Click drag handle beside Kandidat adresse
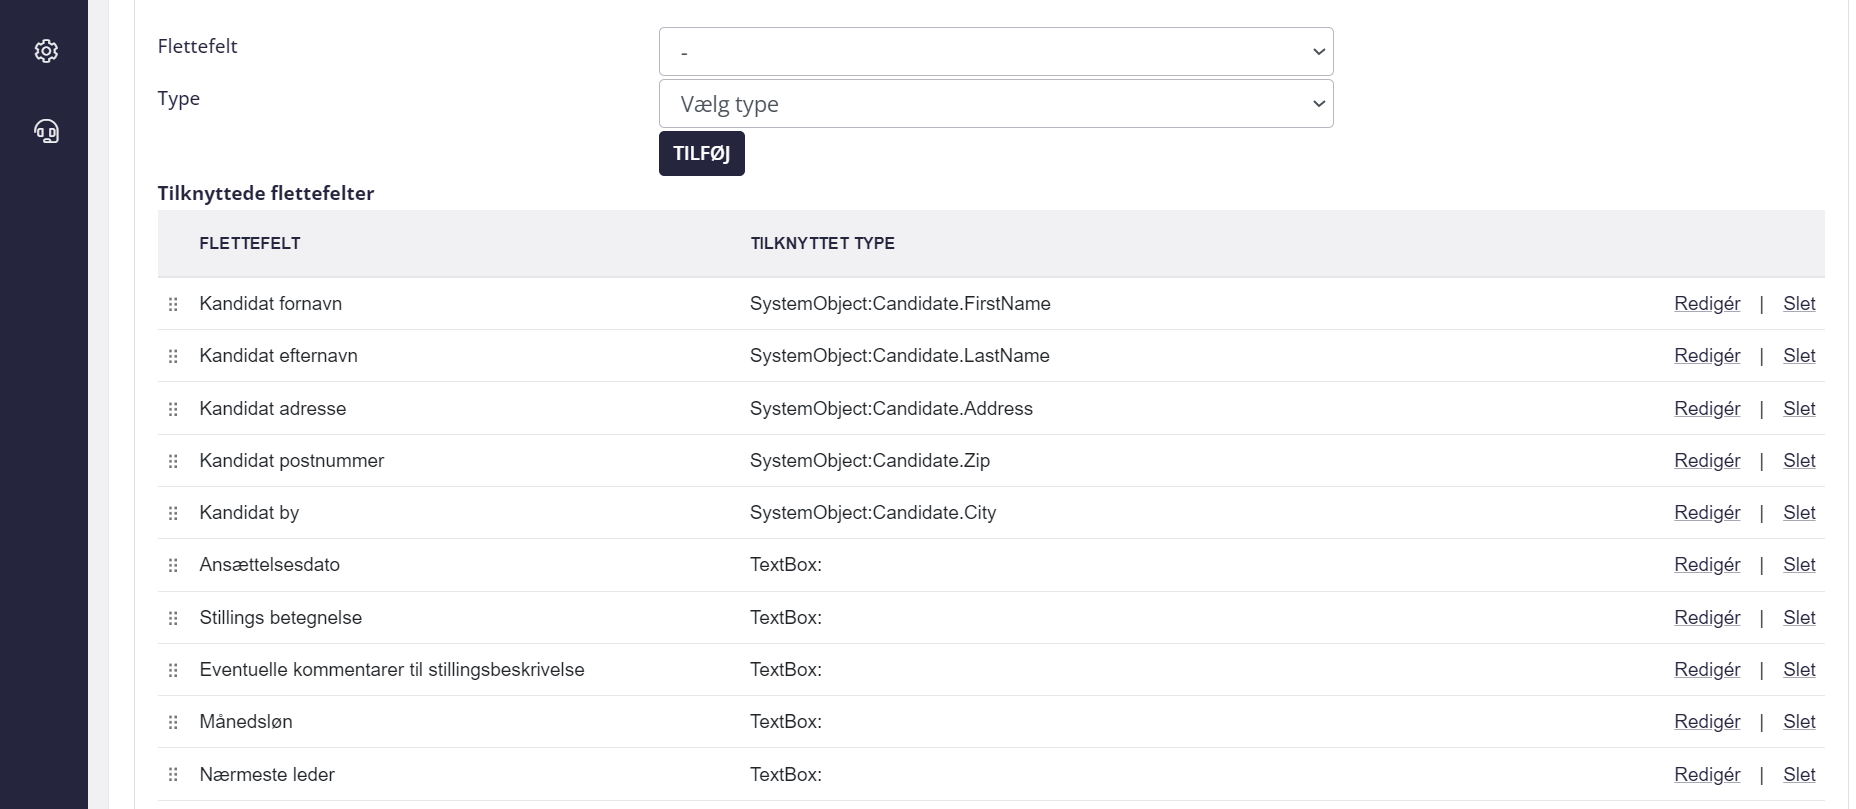Image resolution: width=1856 pixels, height=809 pixels. [173, 409]
